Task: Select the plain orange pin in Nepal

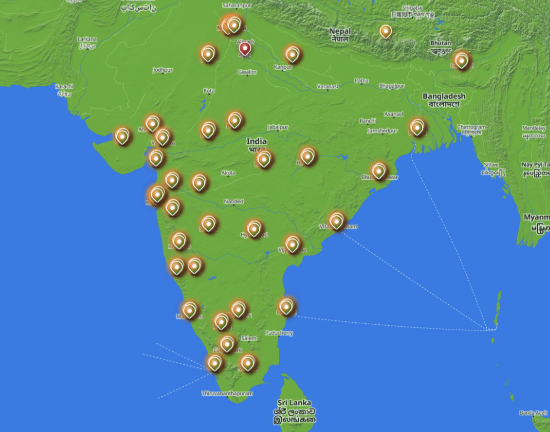Action: [x=385, y=32]
